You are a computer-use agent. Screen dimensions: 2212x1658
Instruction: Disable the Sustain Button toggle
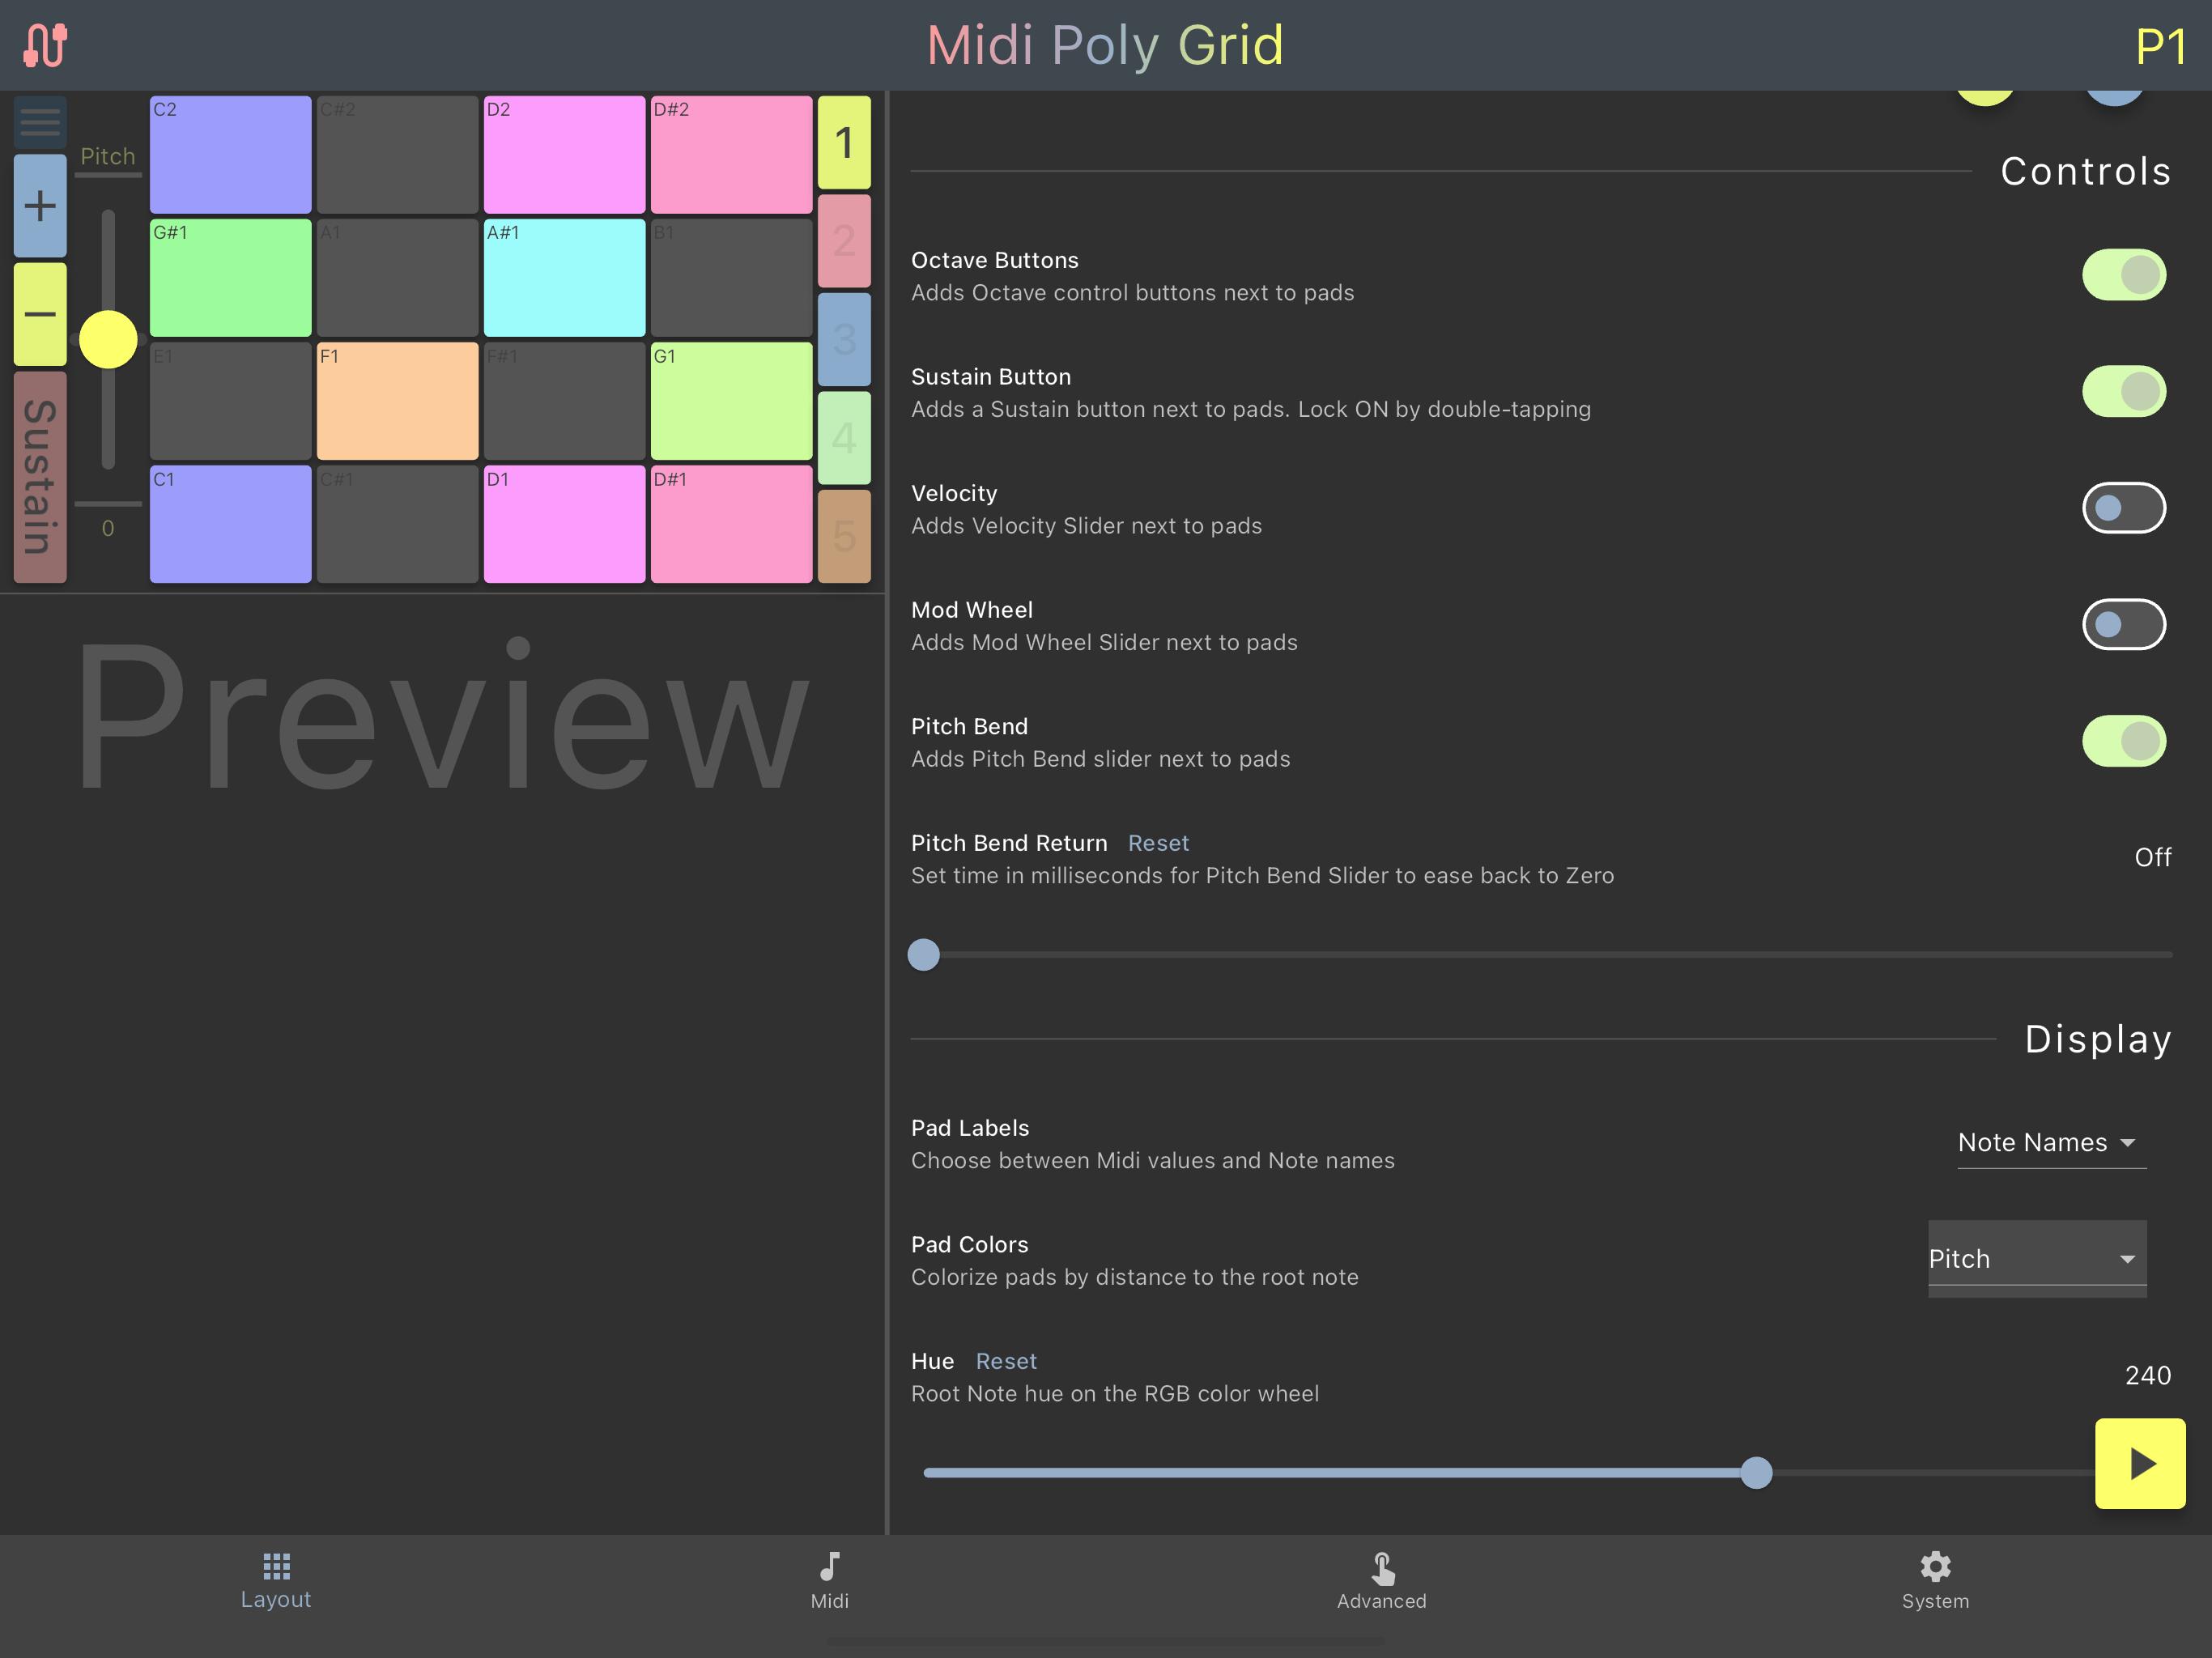[x=2124, y=391]
